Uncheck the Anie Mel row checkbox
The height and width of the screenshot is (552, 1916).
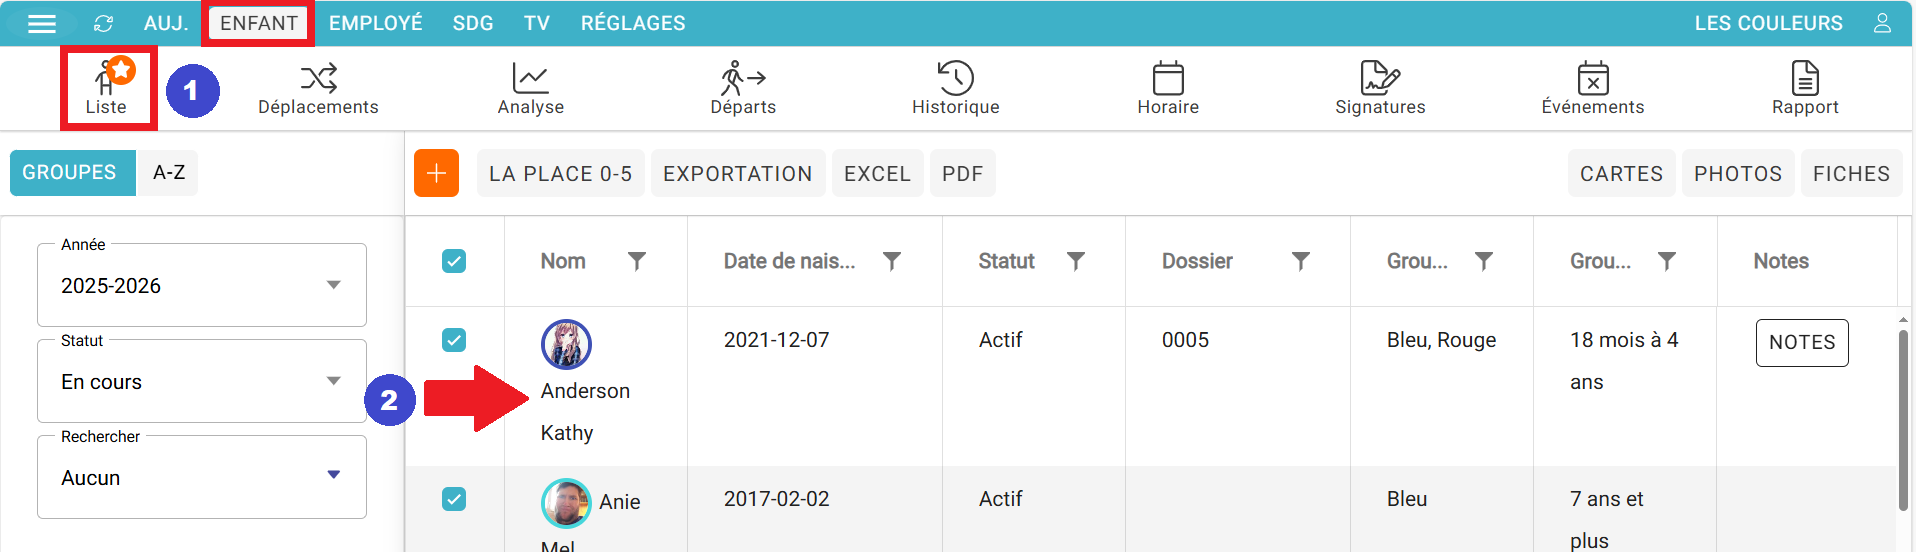point(454,499)
